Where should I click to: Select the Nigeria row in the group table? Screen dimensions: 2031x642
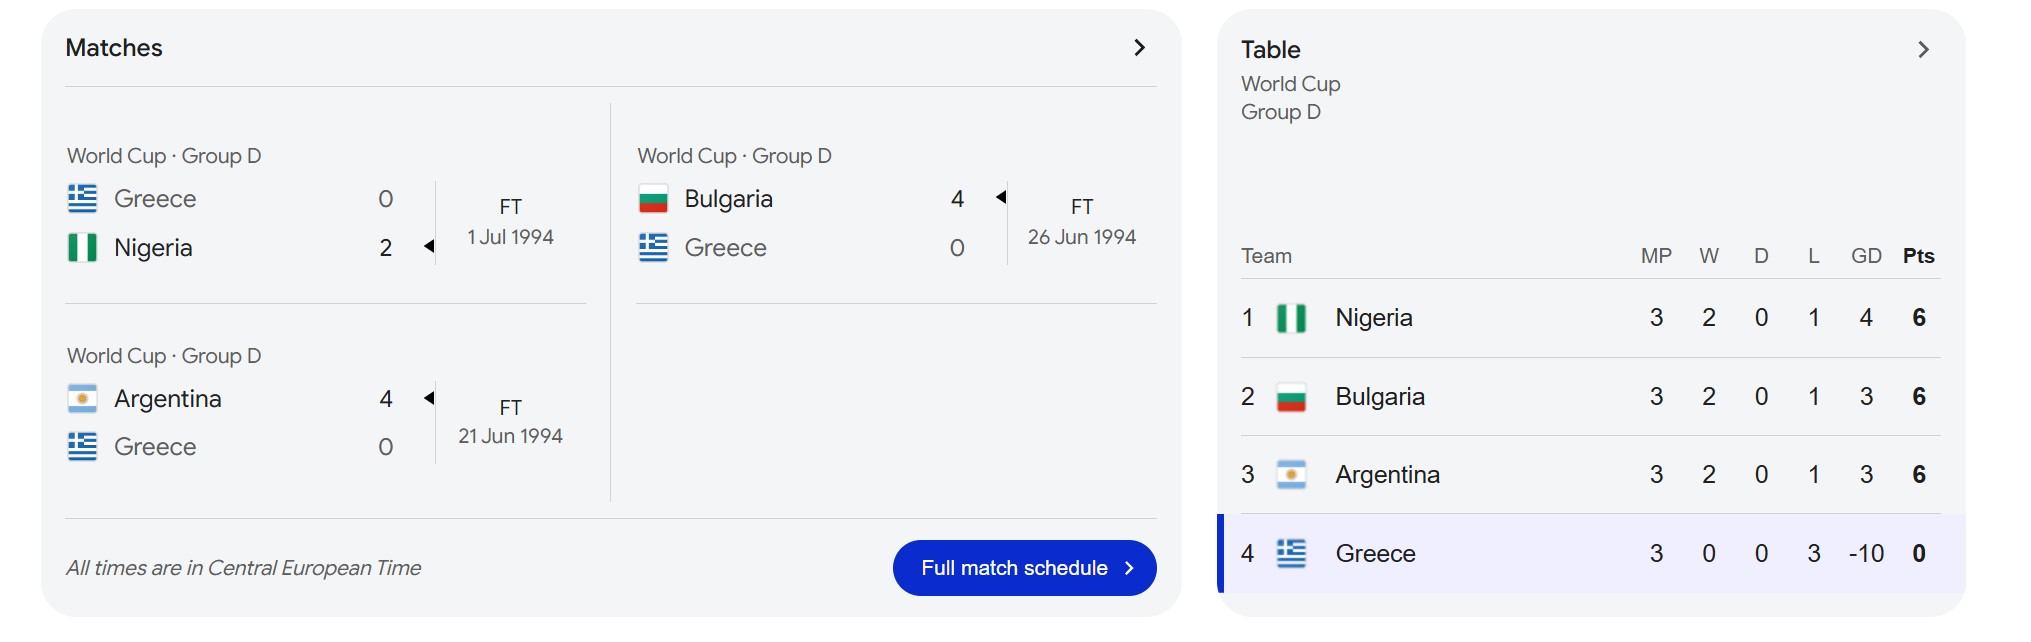coord(1590,318)
